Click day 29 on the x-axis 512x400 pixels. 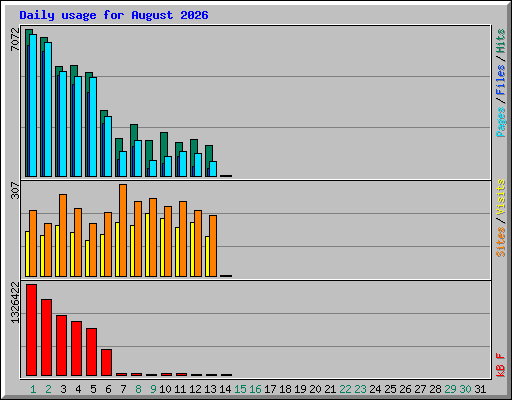(450, 389)
